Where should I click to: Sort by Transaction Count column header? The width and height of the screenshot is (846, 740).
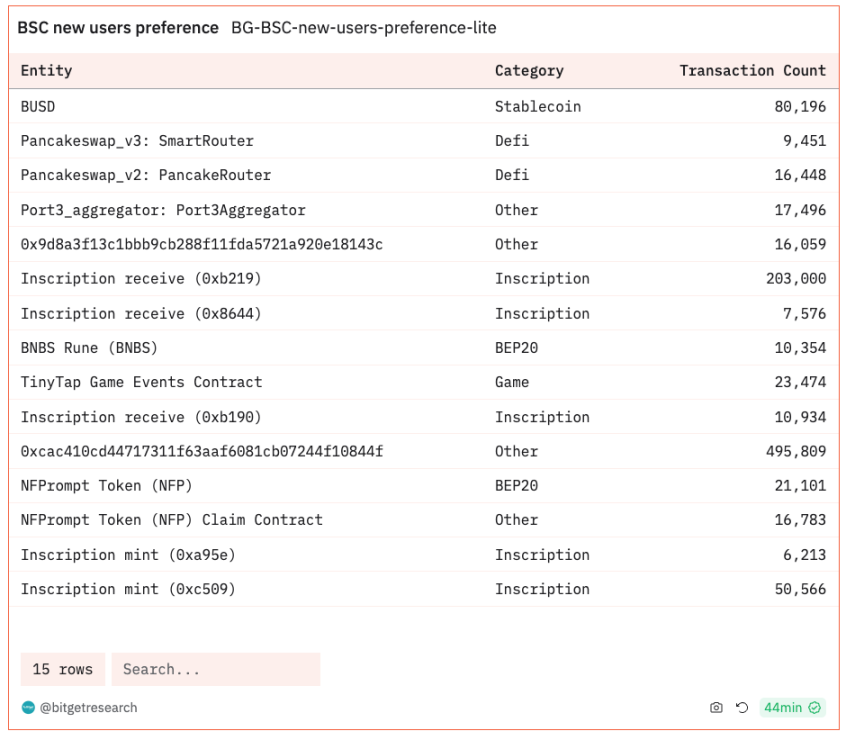[x=752, y=71]
